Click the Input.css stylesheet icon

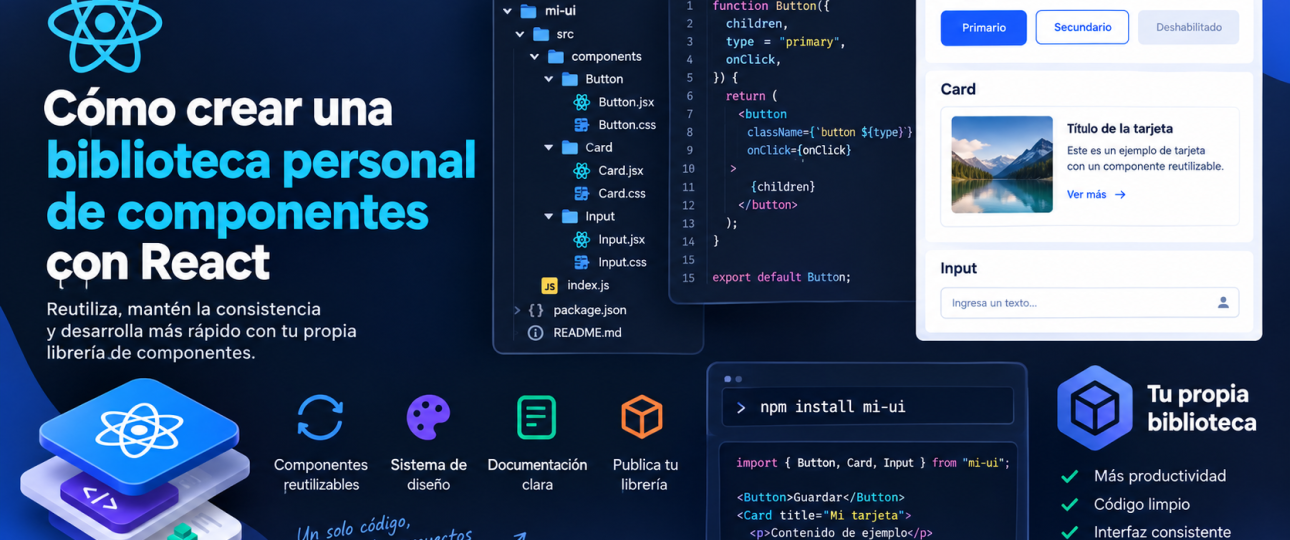pos(582,263)
